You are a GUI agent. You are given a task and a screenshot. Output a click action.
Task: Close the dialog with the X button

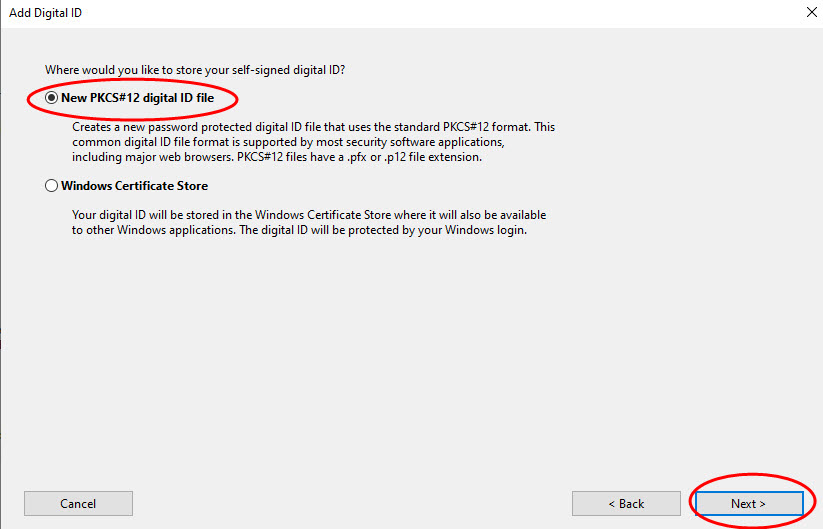809,12
